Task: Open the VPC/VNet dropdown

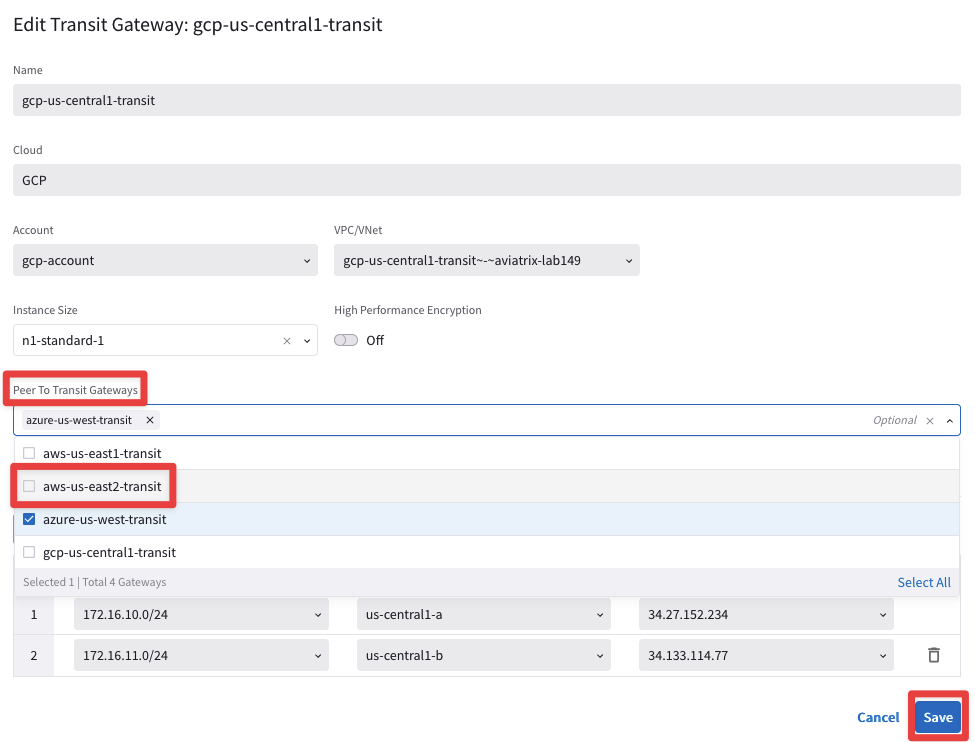Action: [486, 261]
